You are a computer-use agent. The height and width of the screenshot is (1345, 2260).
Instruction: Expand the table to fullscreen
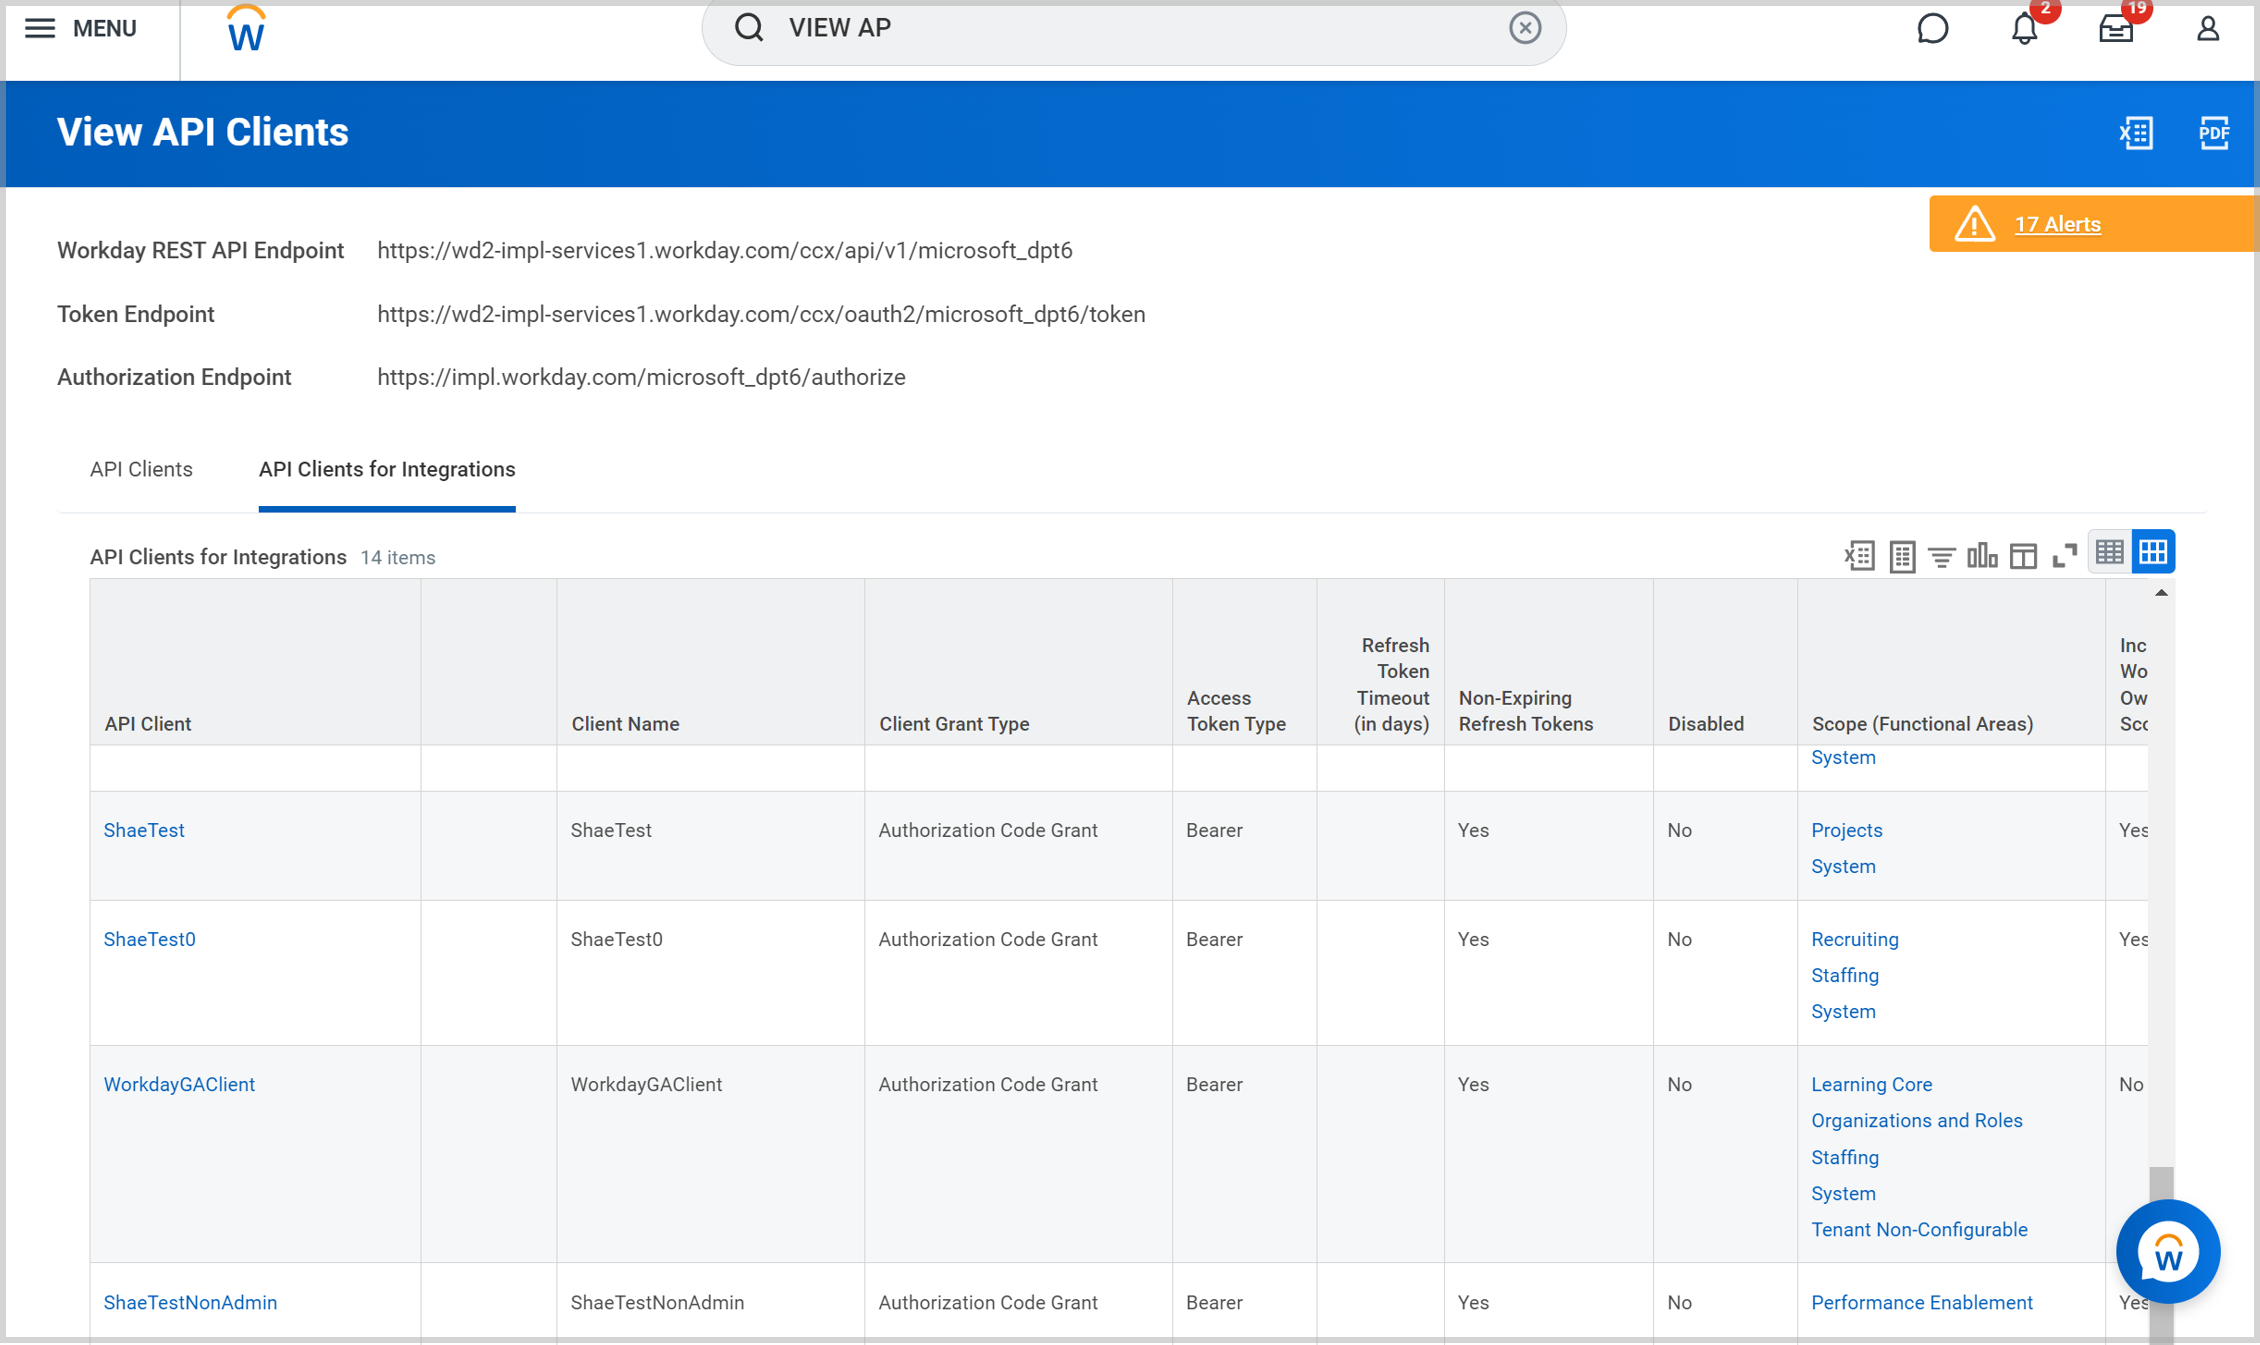coord(2064,556)
